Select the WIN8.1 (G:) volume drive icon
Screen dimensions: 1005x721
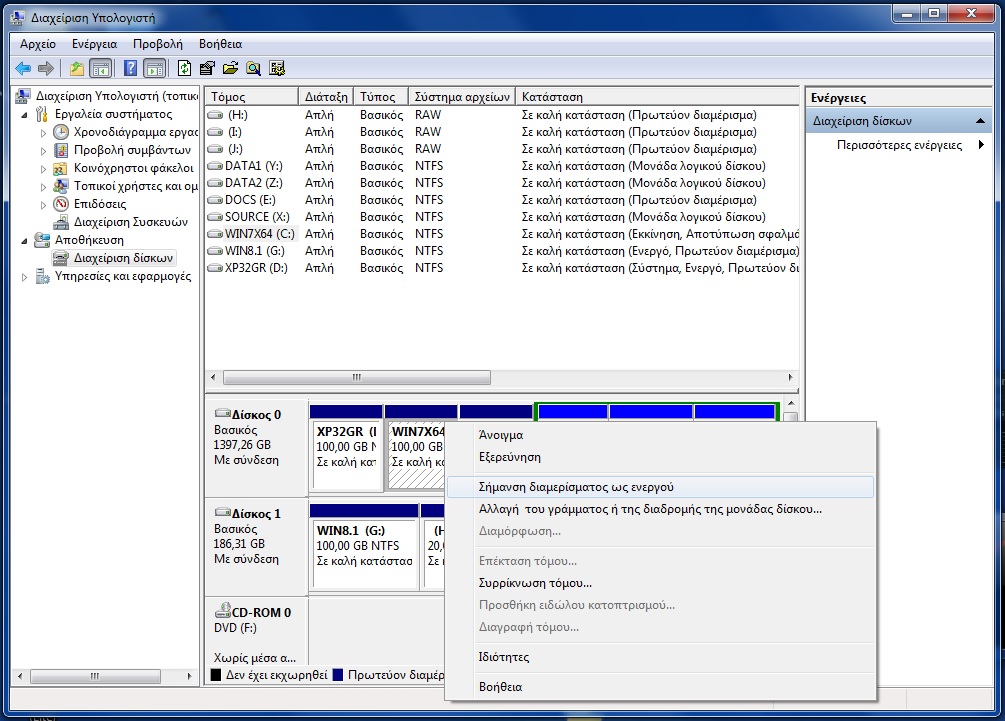click(x=215, y=251)
